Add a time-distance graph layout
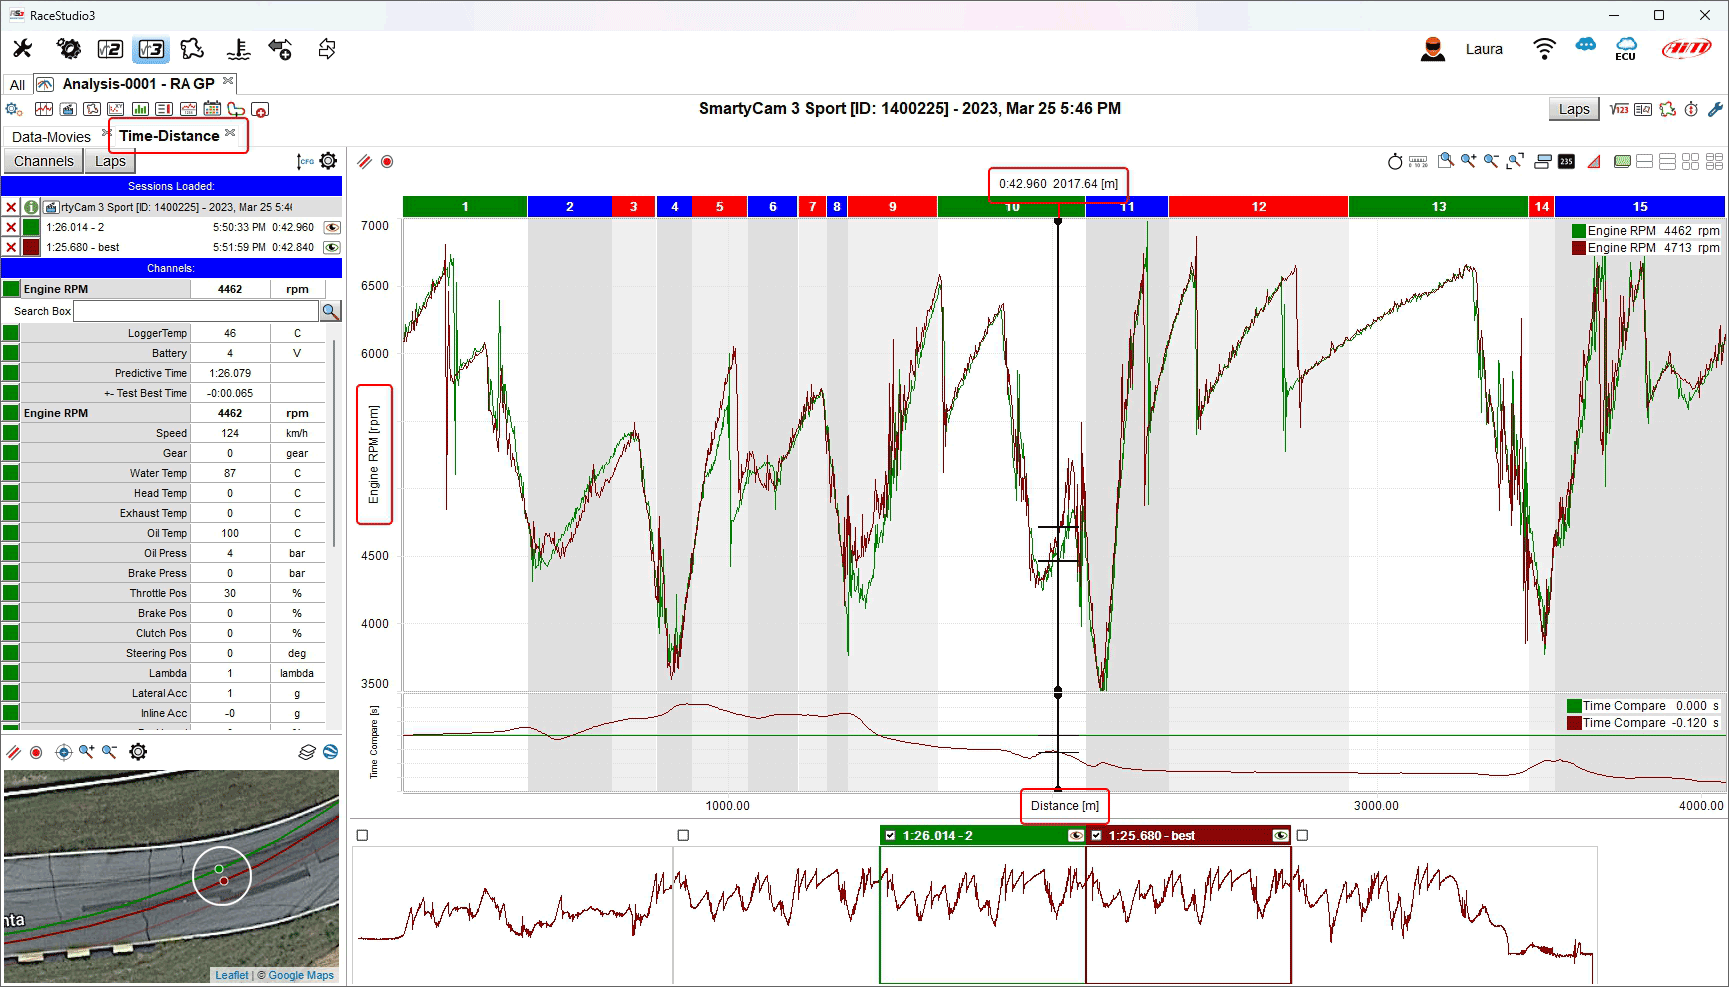1729x987 pixels. (x=44, y=109)
